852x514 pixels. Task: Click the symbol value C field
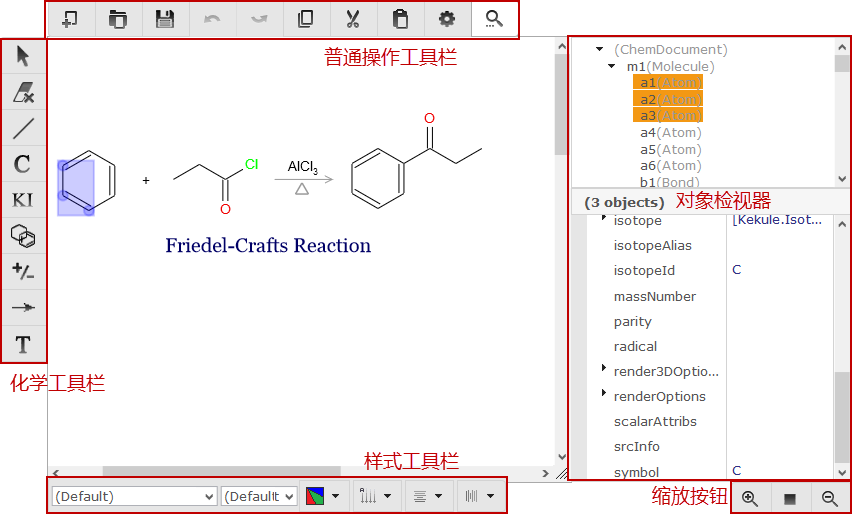coord(779,471)
